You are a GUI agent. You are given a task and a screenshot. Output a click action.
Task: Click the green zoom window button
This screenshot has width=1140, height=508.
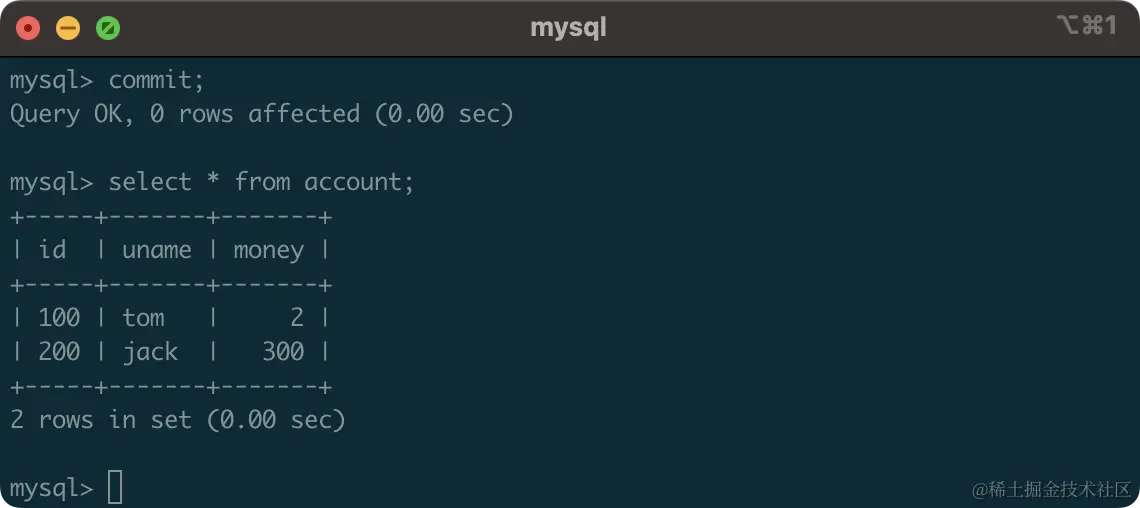[x=108, y=28]
